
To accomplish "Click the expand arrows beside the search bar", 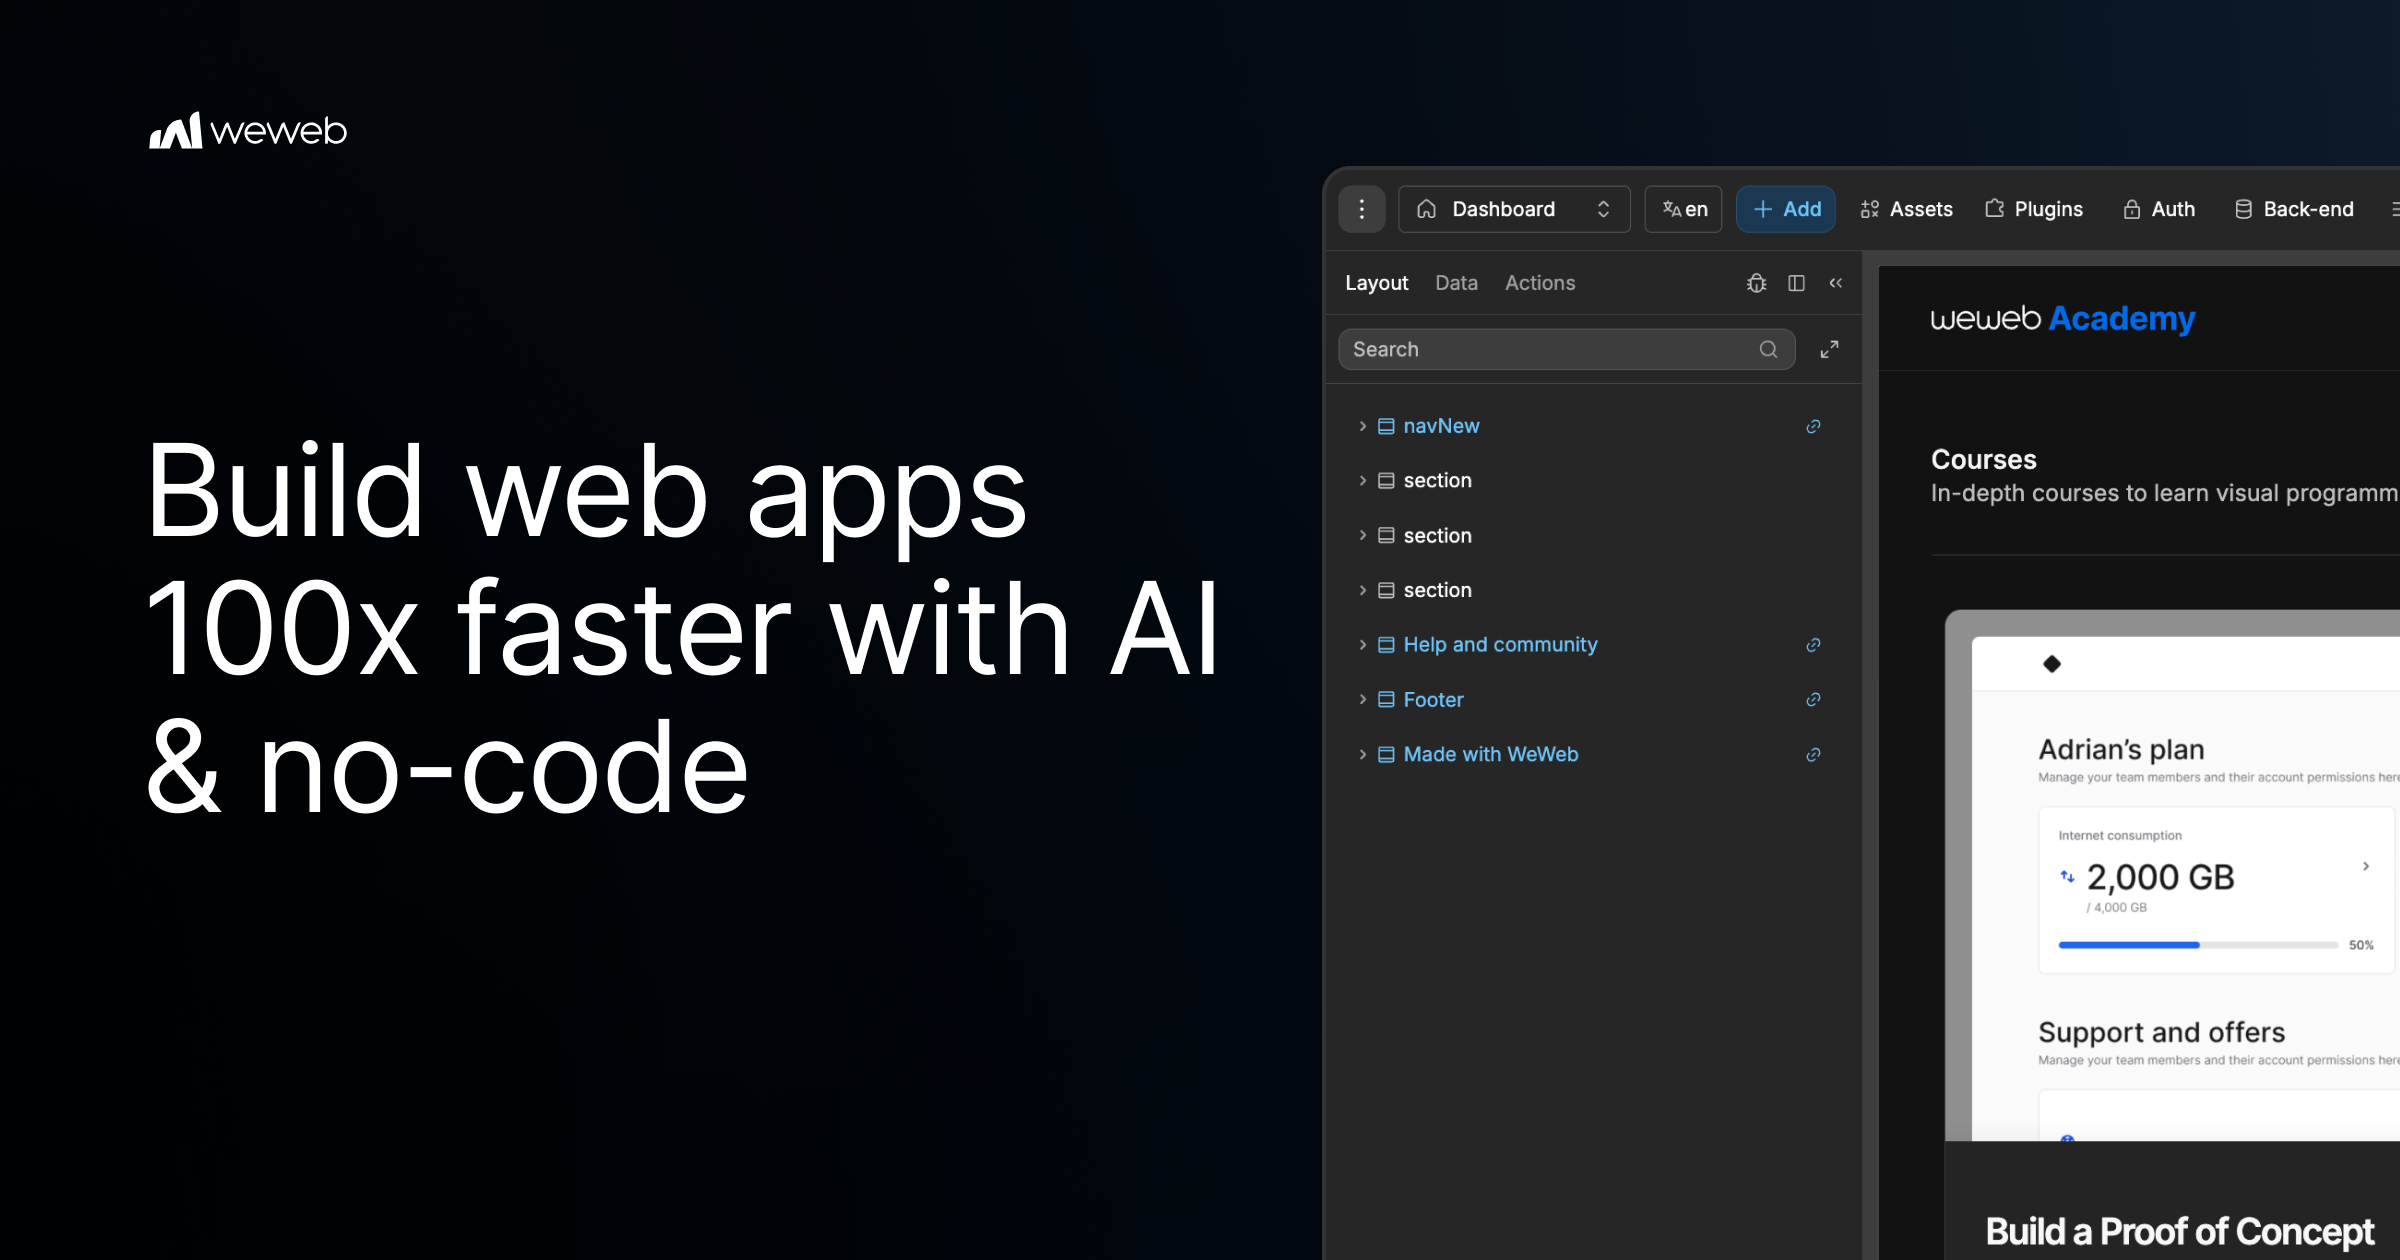I will [x=1830, y=349].
